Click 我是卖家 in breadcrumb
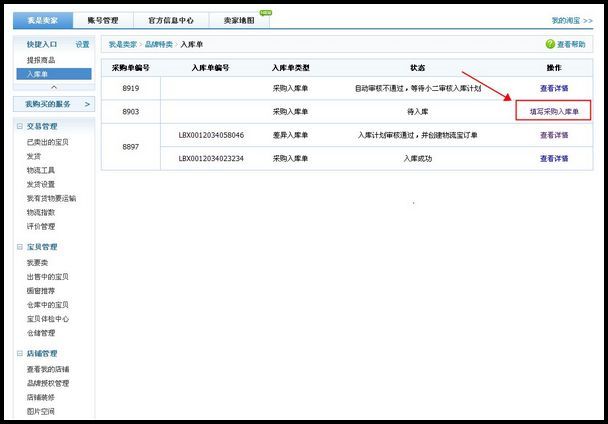The width and height of the screenshot is (608, 424). 123,45
